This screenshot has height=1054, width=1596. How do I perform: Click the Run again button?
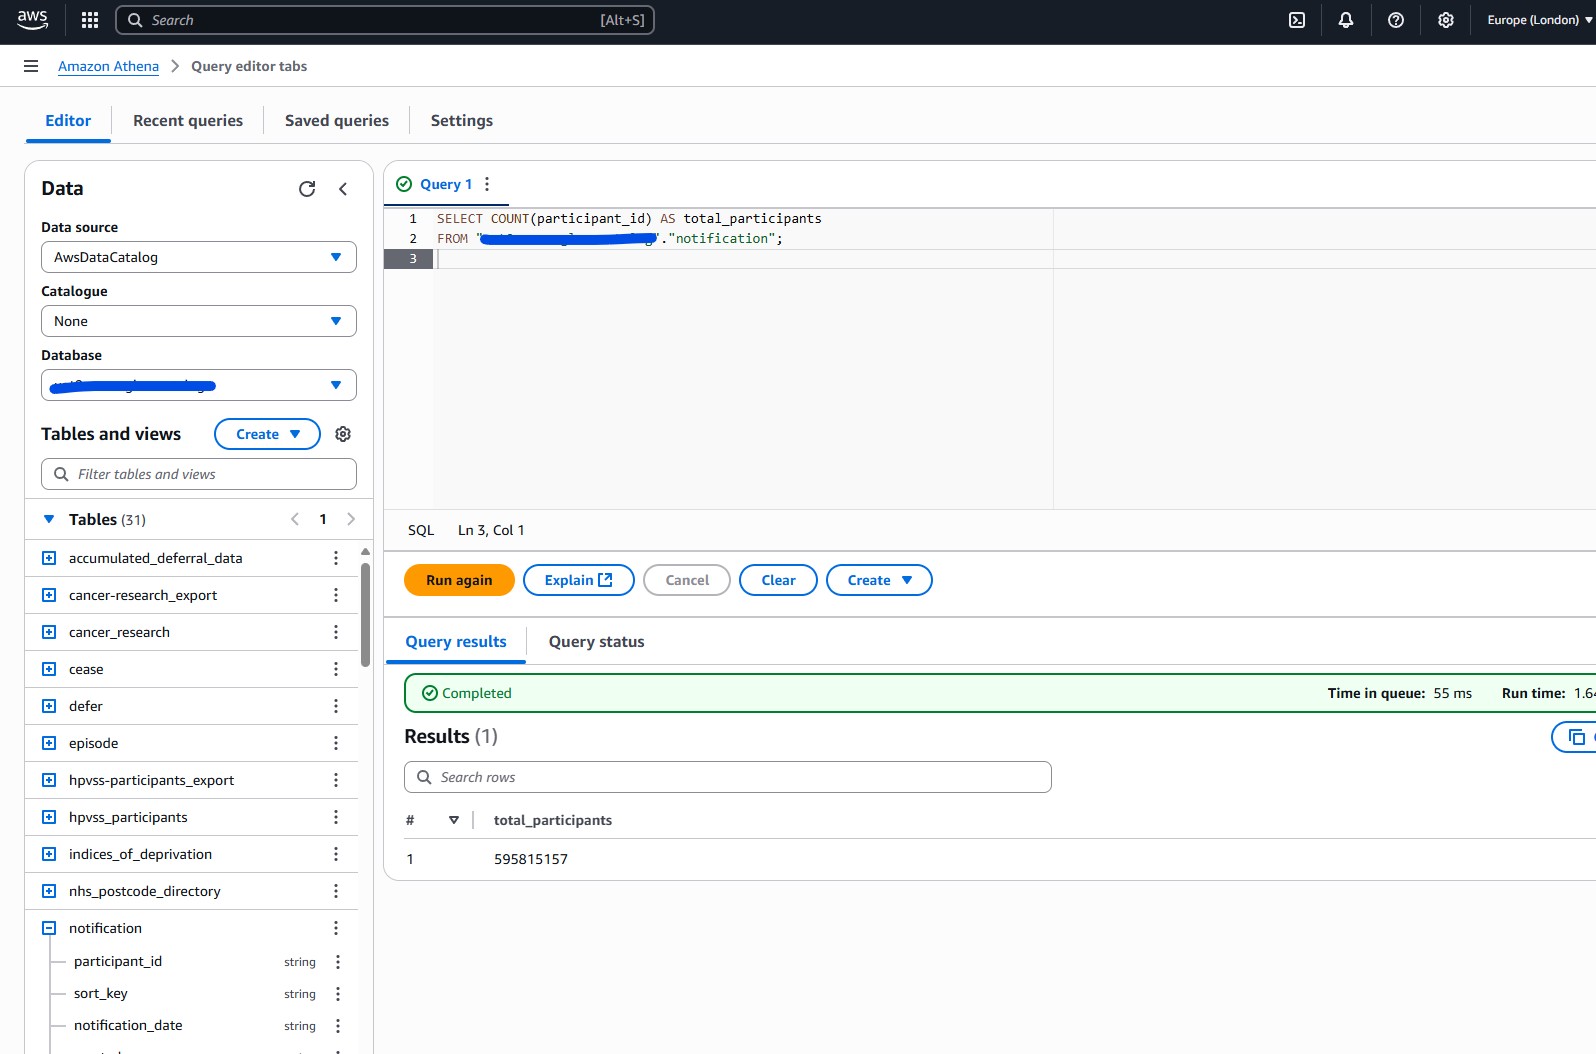459,580
